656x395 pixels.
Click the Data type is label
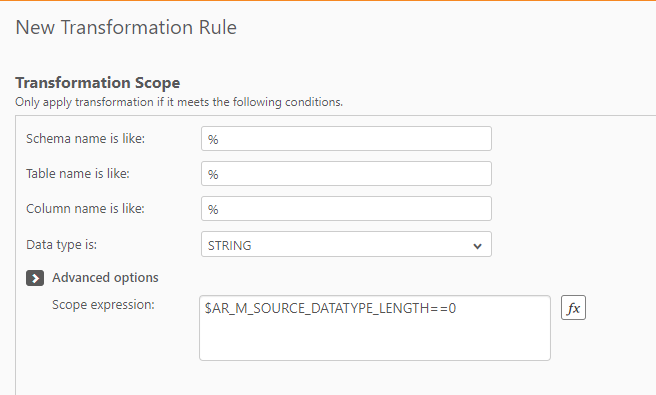tap(62, 245)
